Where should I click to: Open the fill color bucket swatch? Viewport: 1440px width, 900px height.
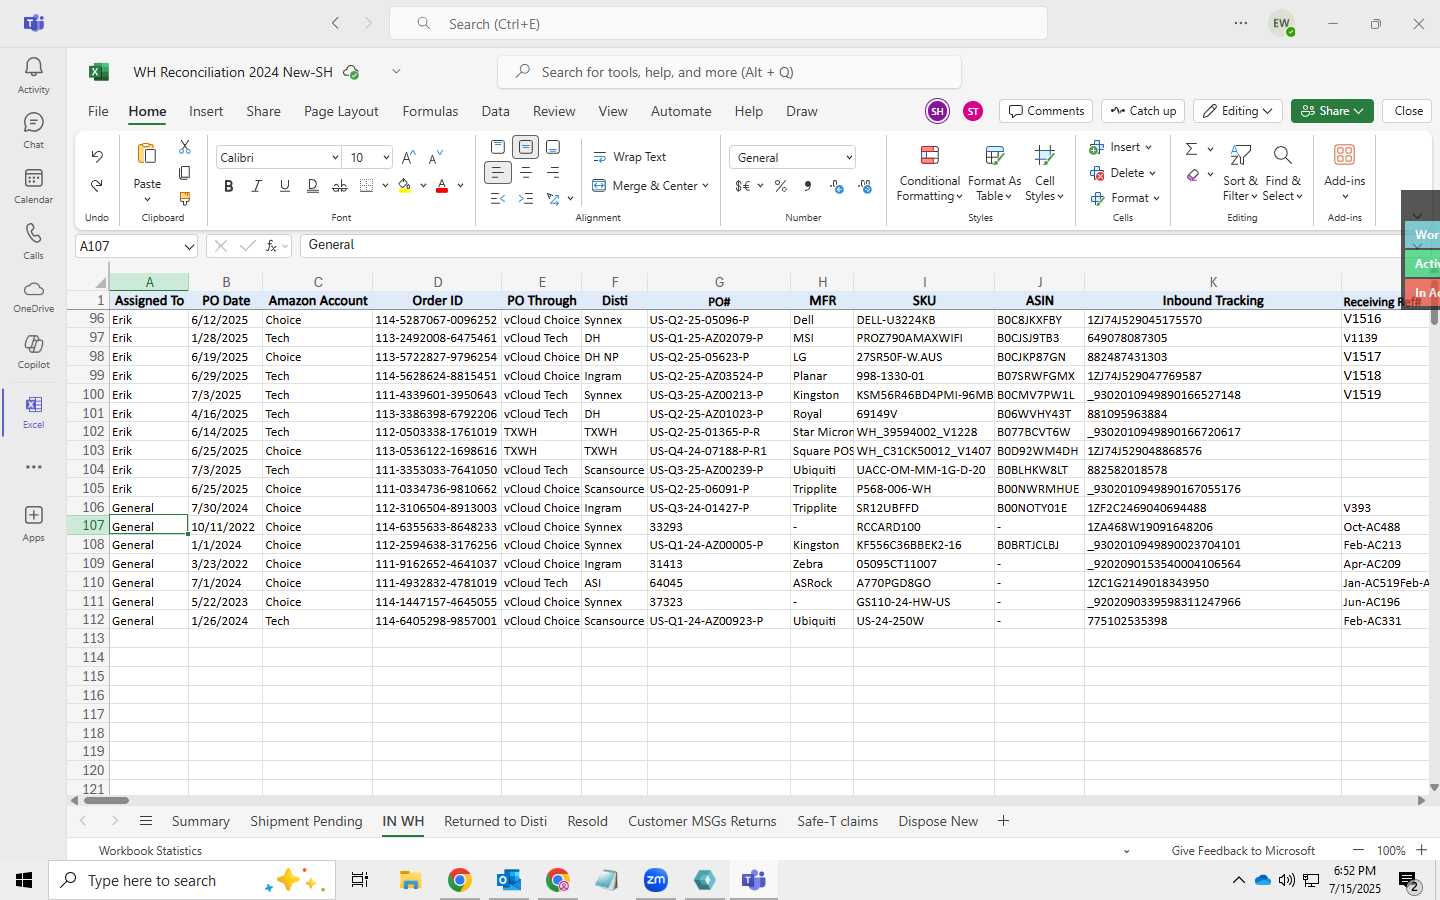coord(405,186)
